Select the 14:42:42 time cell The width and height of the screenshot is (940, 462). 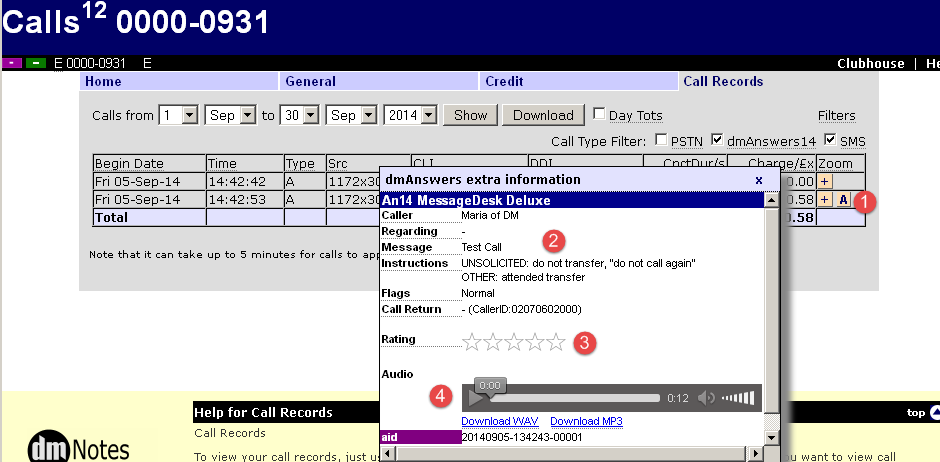[245, 181]
